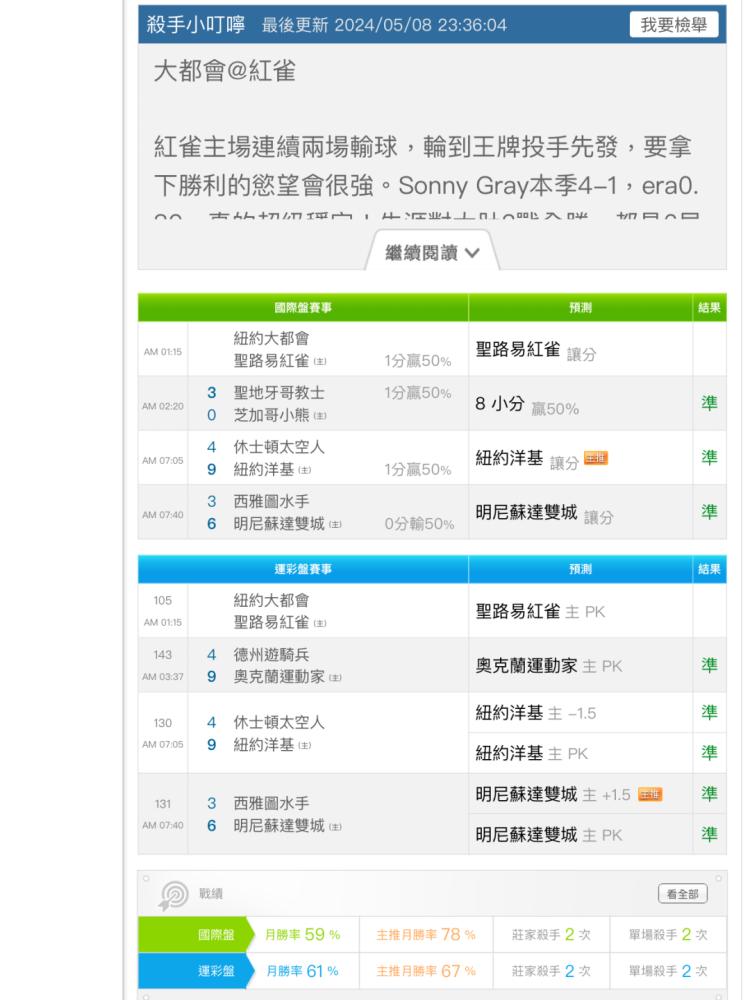Open 看全部 in the 戰績 panel

pos(682,893)
